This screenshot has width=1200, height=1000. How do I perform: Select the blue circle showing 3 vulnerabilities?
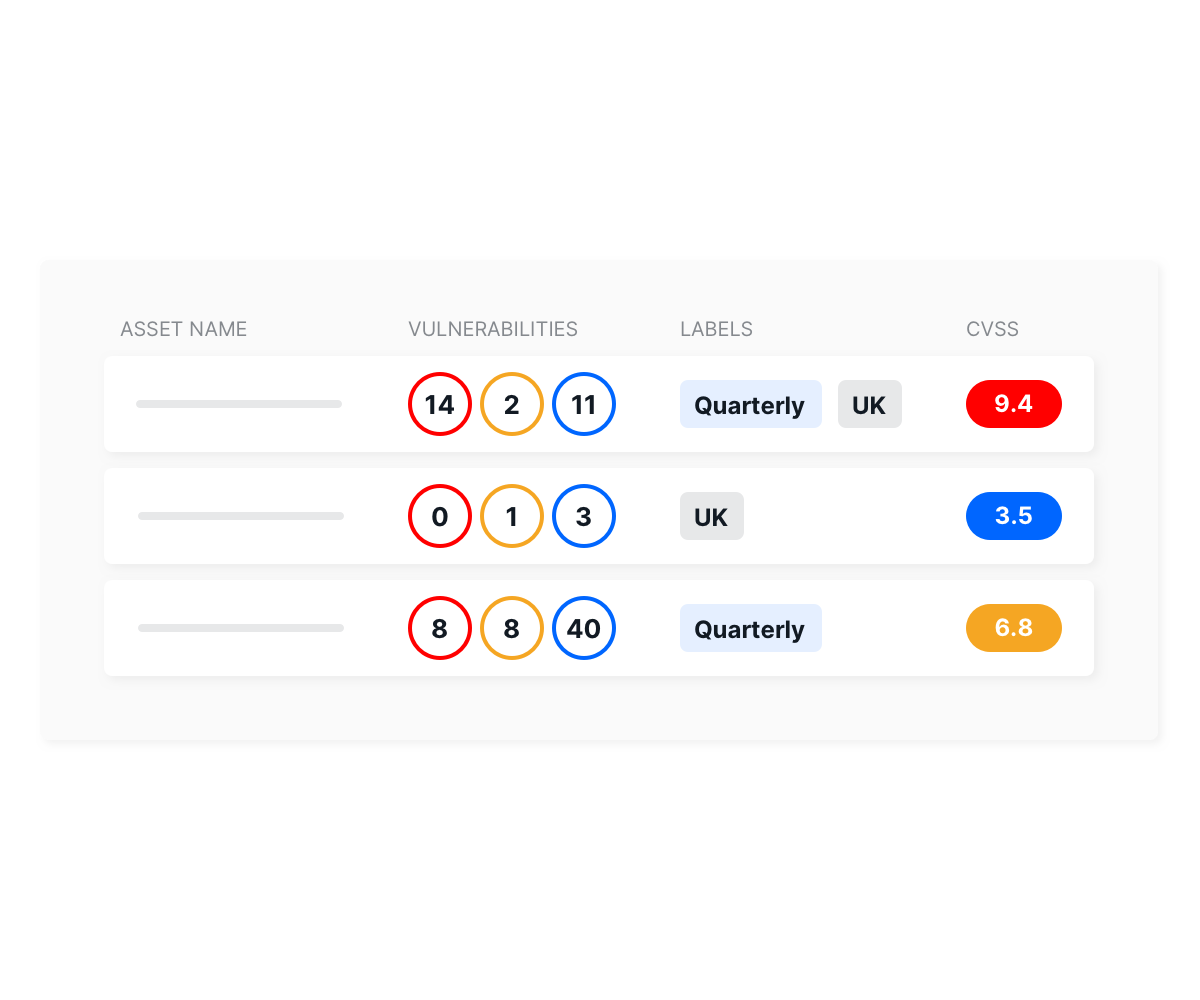pos(584,516)
